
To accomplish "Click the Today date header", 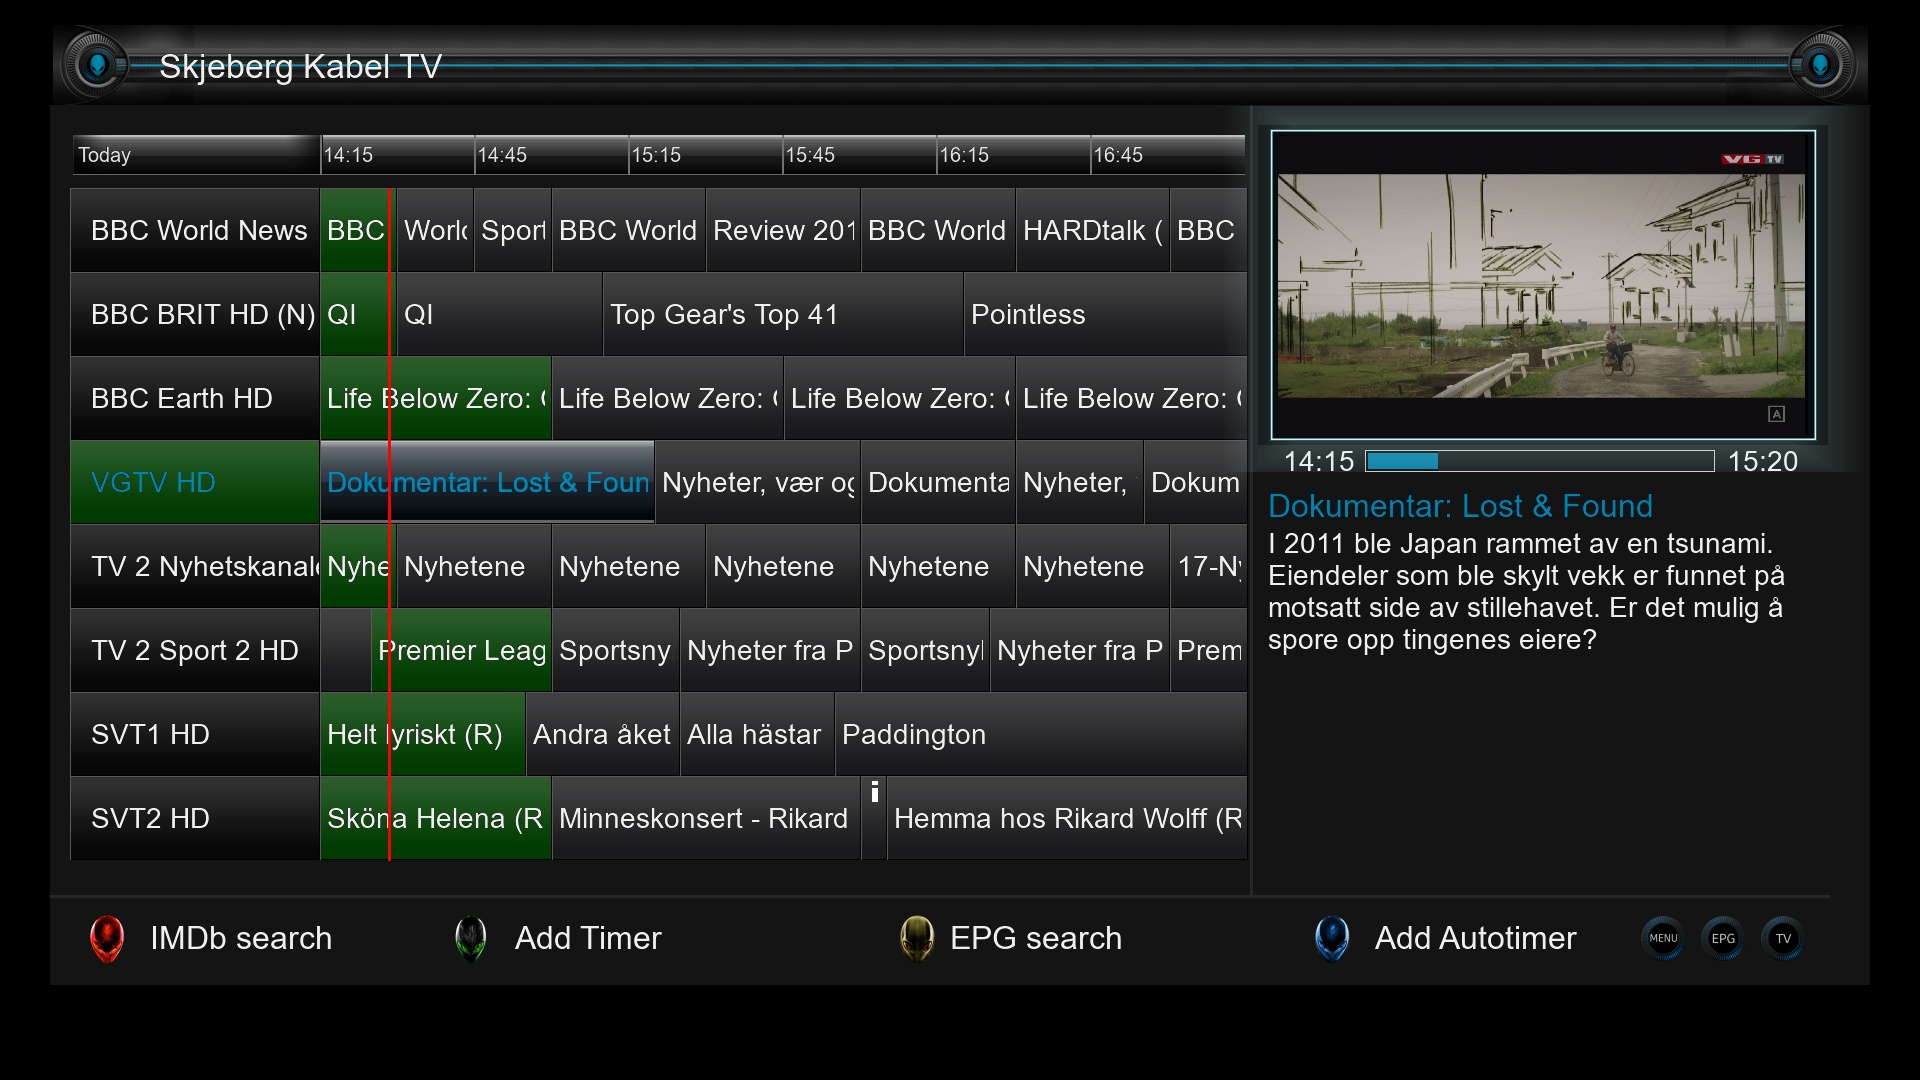I will click(x=195, y=155).
